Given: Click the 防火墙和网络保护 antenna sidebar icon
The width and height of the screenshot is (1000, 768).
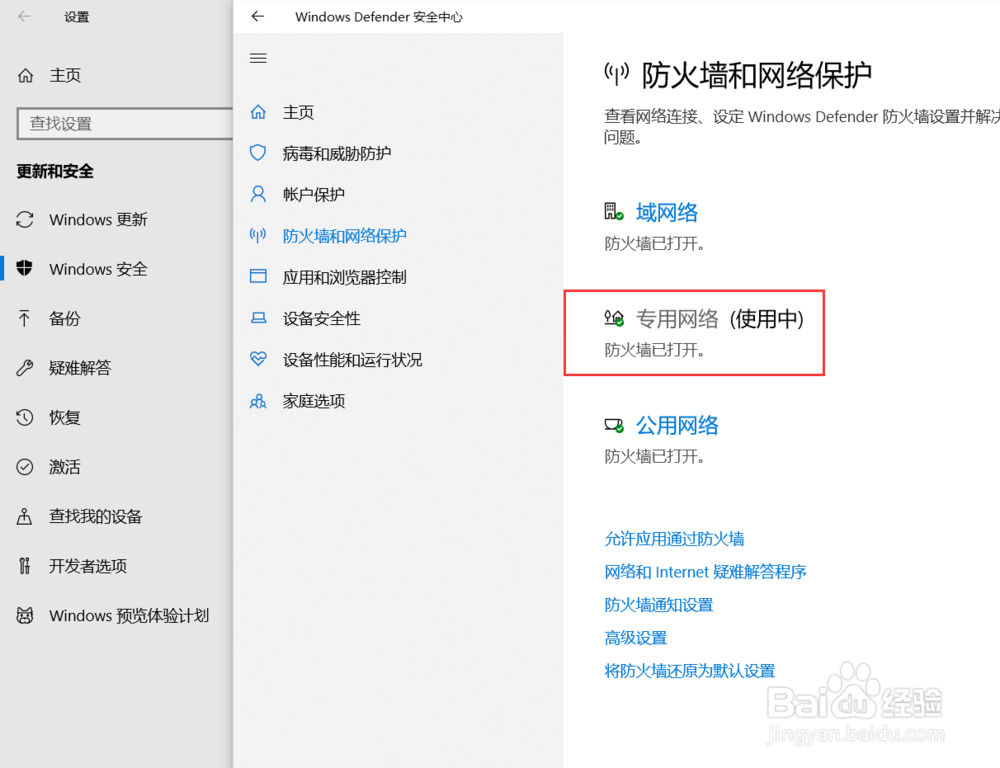Looking at the screenshot, I should tap(258, 236).
